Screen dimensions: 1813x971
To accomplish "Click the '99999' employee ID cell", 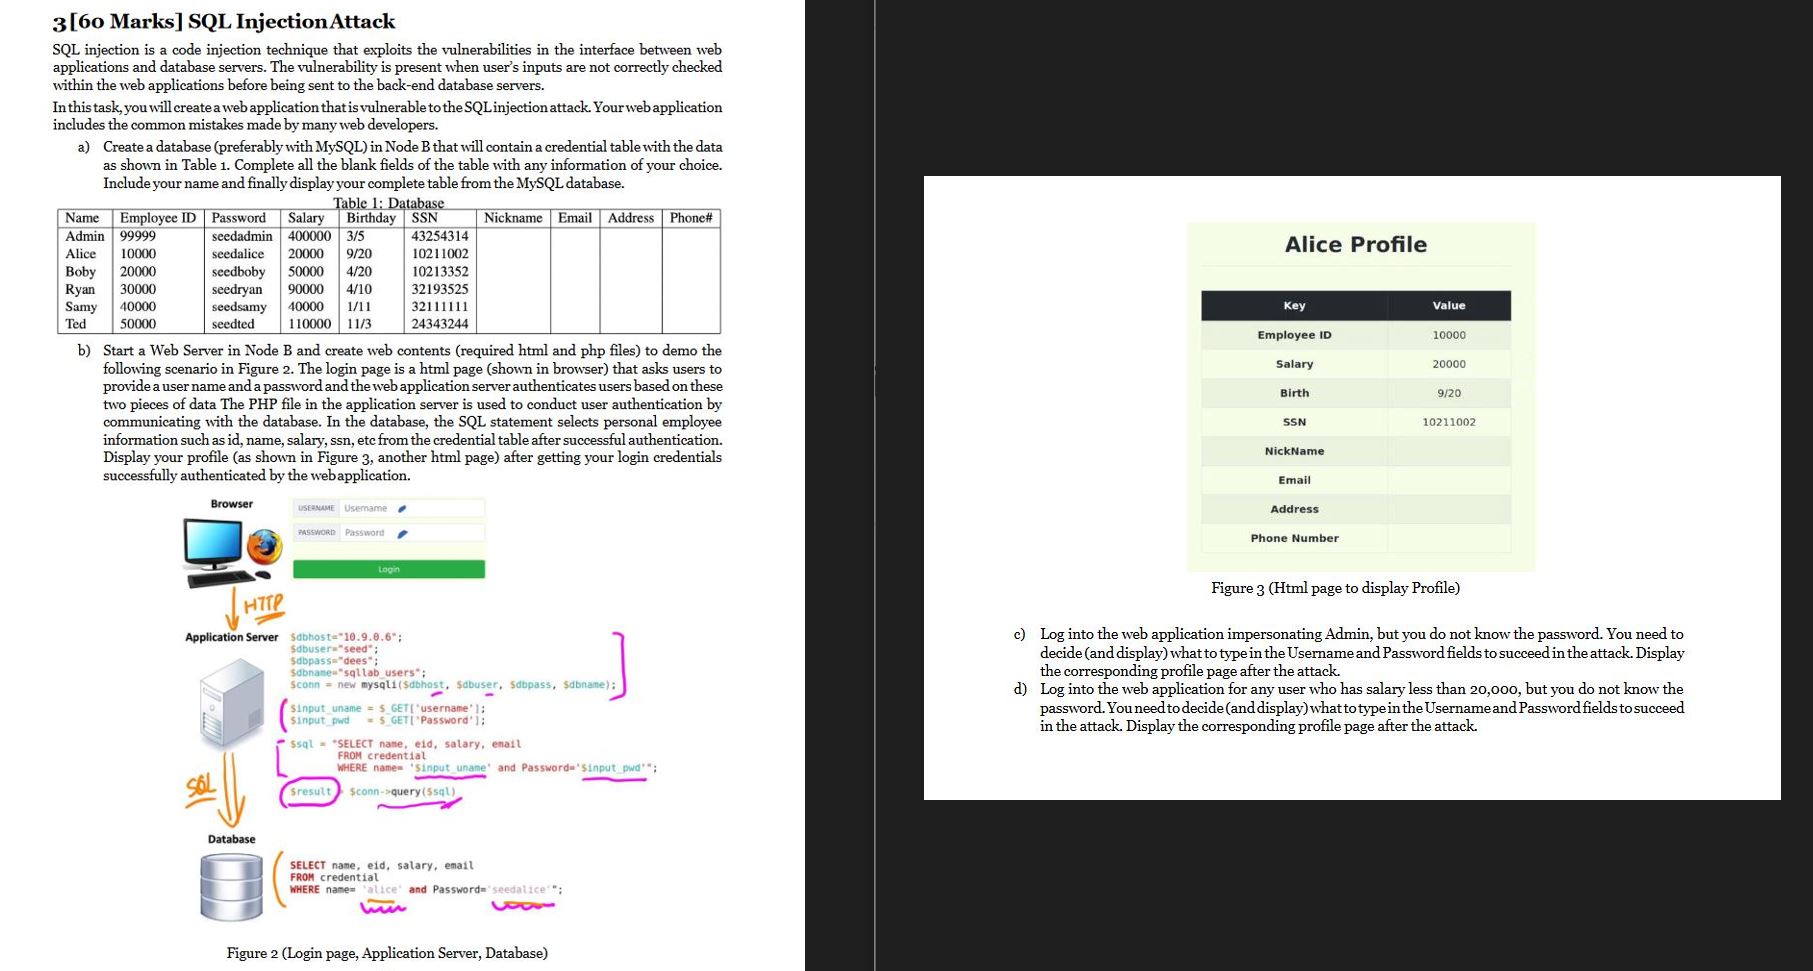I will click(138, 236).
